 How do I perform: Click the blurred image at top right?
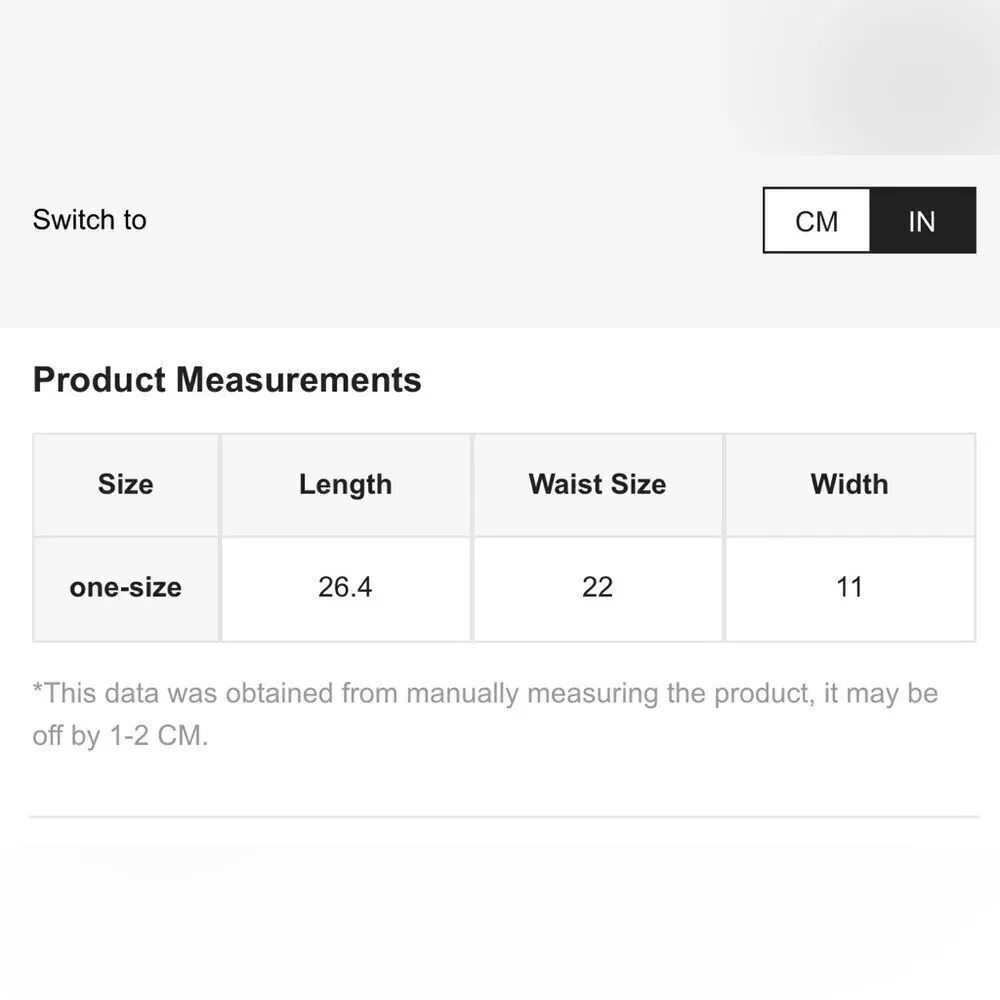[861, 77]
